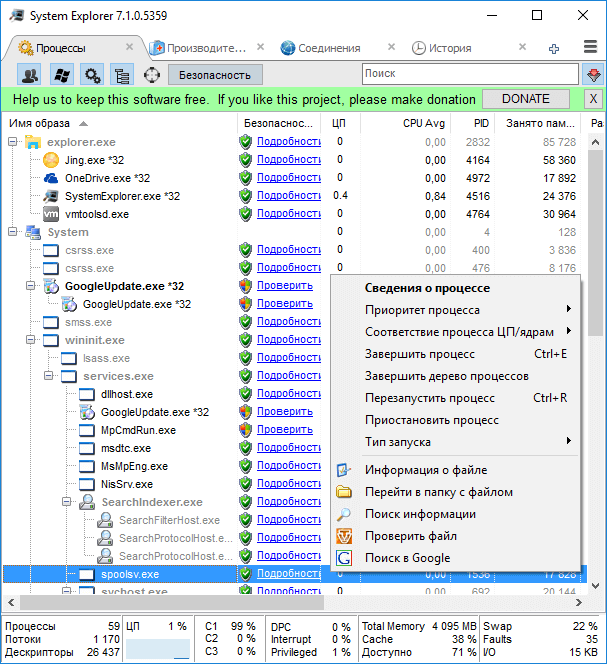Open the Тип запуска submenu
Image resolution: width=607 pixels, height=664 pixels.
coord(455,442)
